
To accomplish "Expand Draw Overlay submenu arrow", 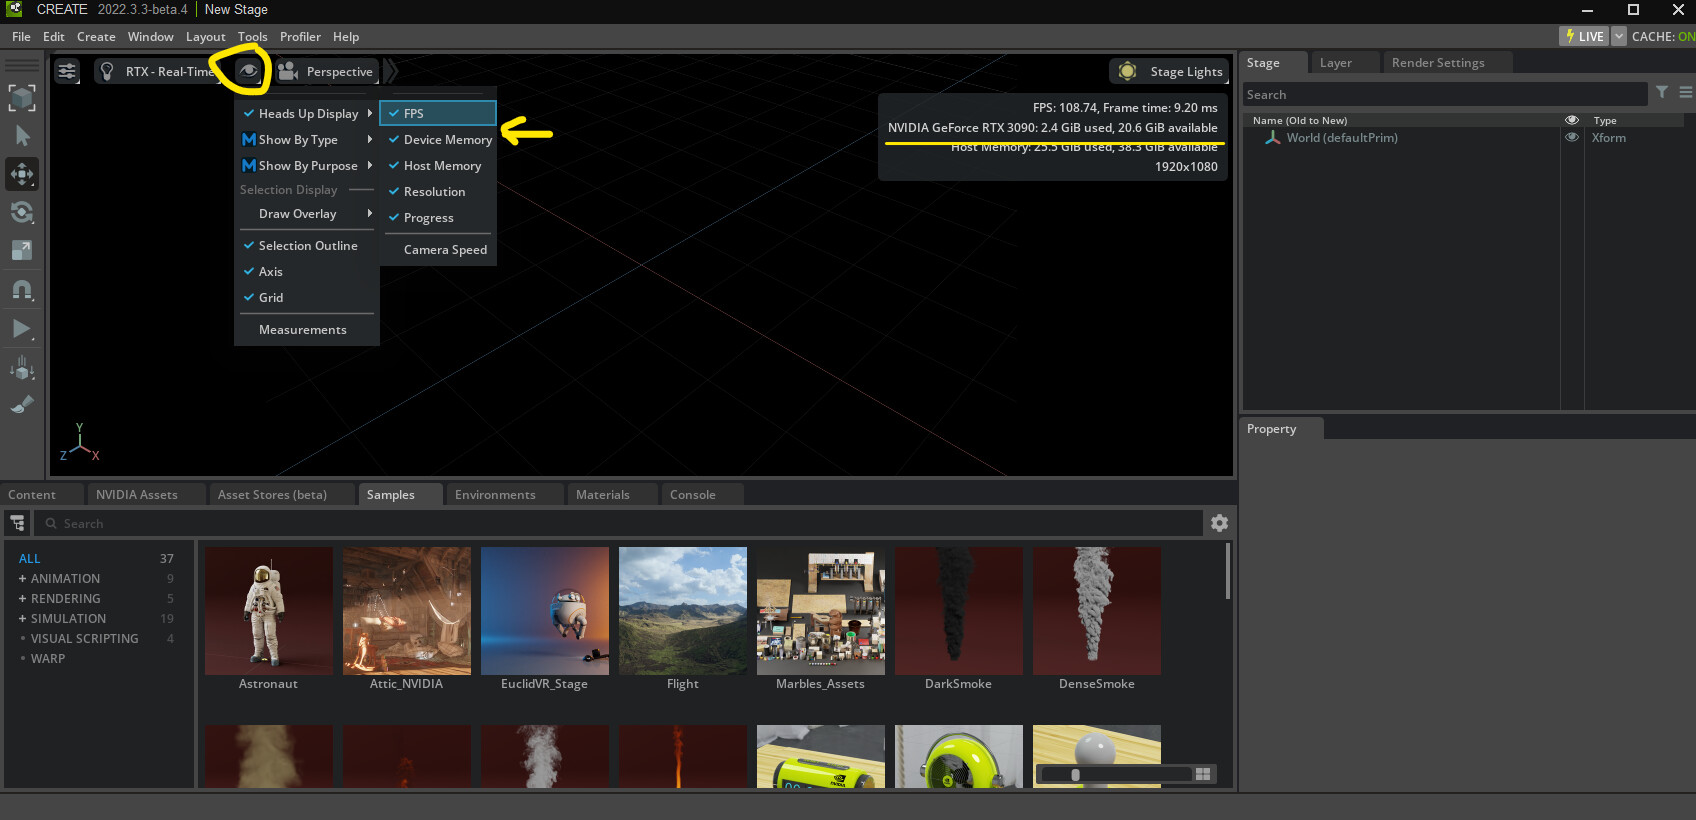I will 370,213.
